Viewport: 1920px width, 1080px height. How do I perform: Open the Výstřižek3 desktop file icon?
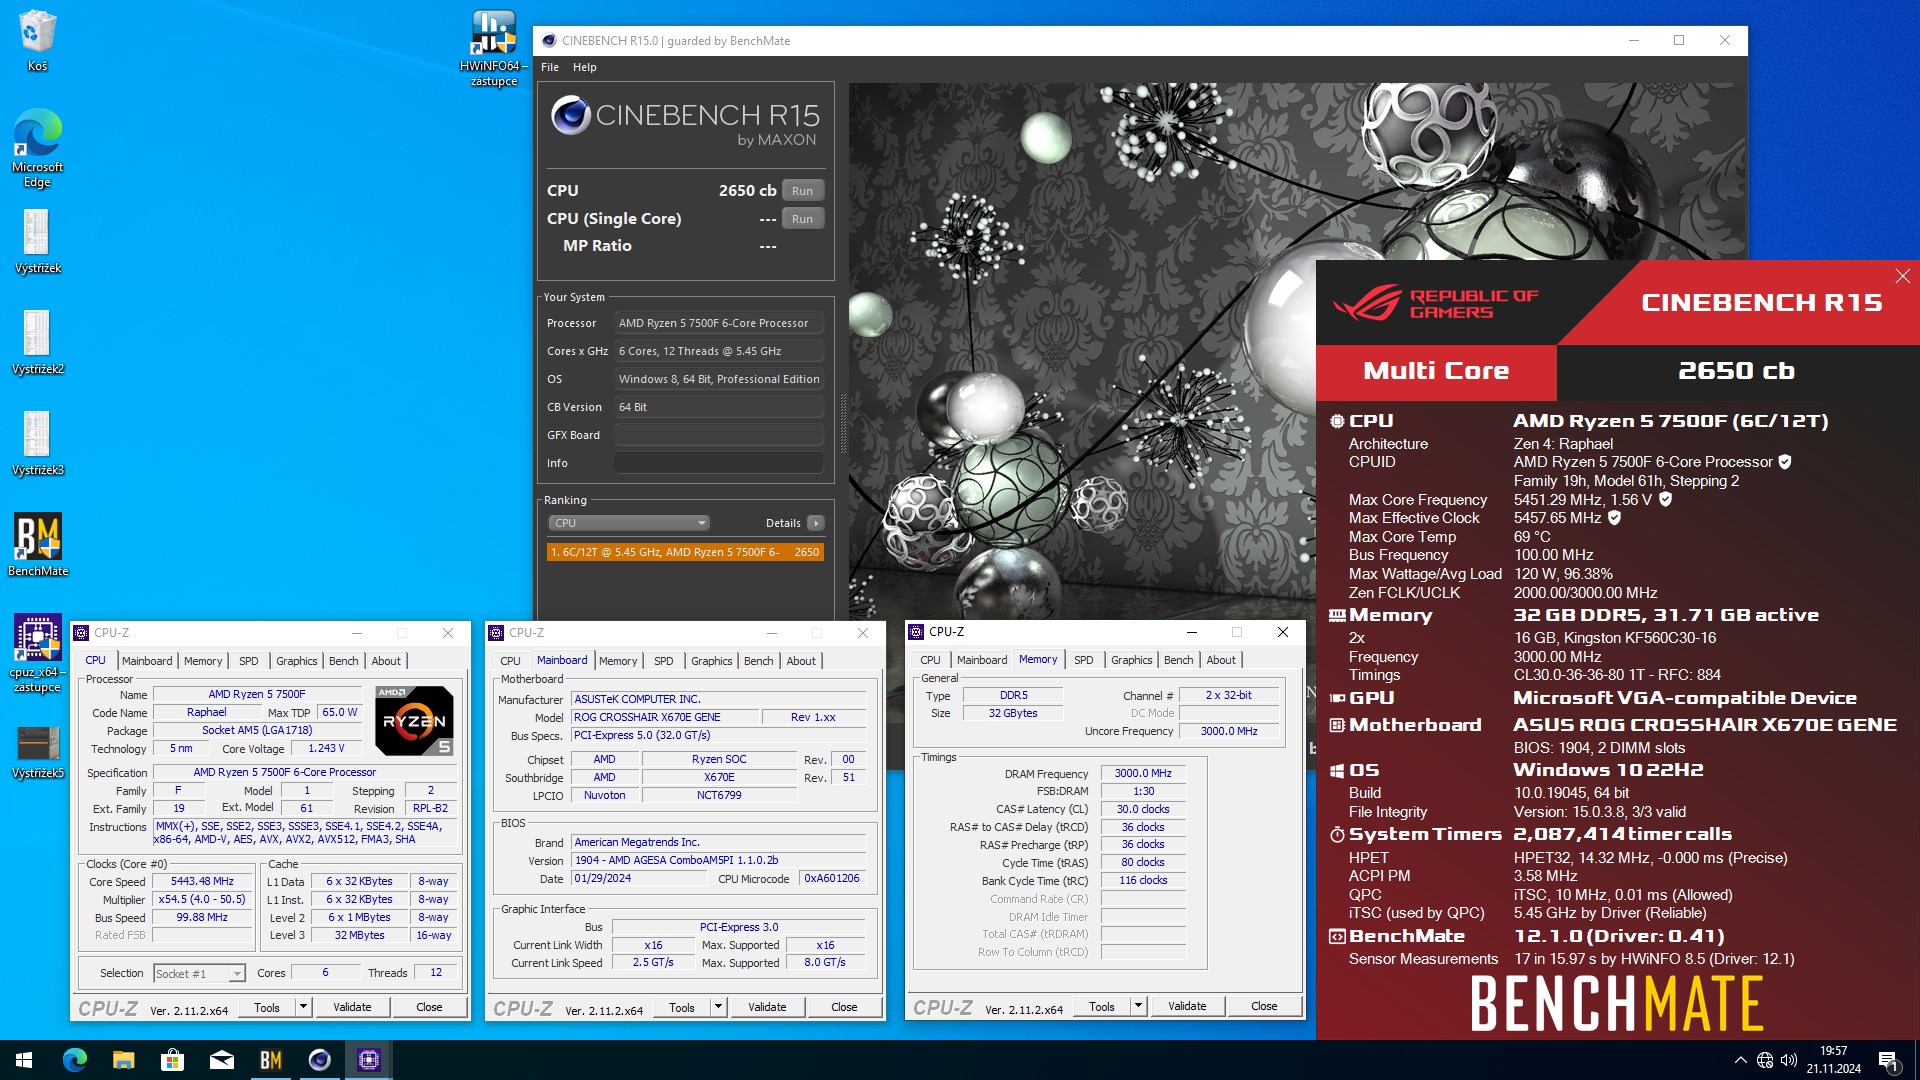[37, 443]
